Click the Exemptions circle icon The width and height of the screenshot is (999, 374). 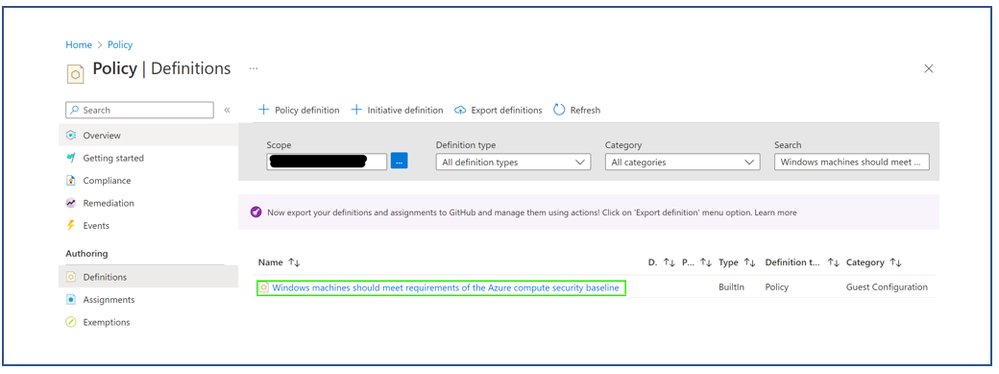[71, 322]
